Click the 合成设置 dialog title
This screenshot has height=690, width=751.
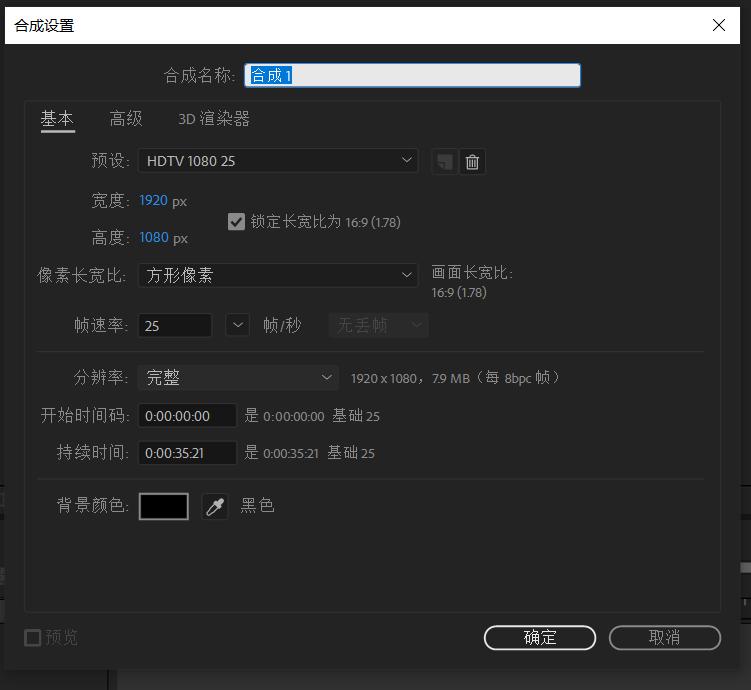(x=44, y=26)
